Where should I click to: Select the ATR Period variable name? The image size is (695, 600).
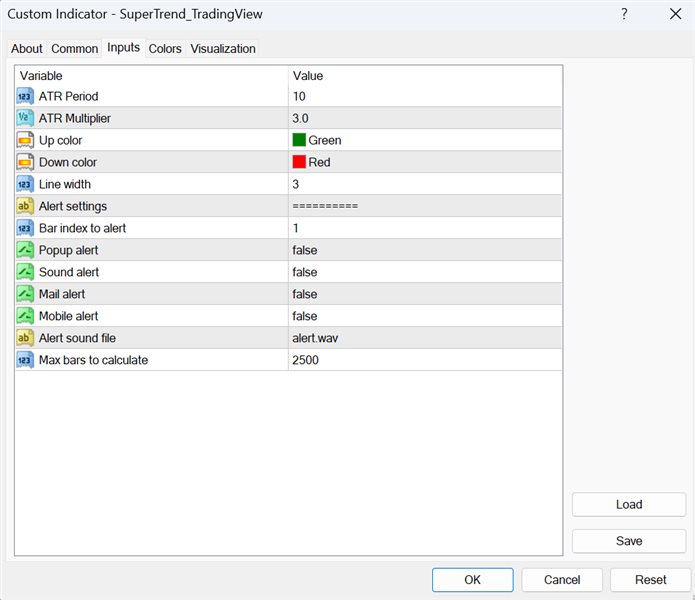point(69,96)
